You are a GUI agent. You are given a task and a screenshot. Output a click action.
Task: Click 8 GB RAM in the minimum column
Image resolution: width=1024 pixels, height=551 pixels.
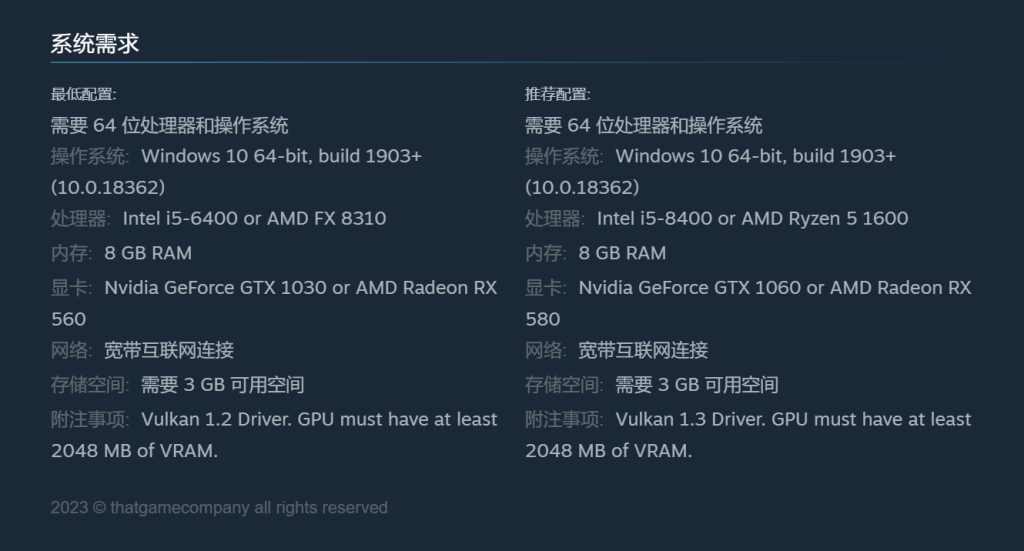(x=148, y=253)
